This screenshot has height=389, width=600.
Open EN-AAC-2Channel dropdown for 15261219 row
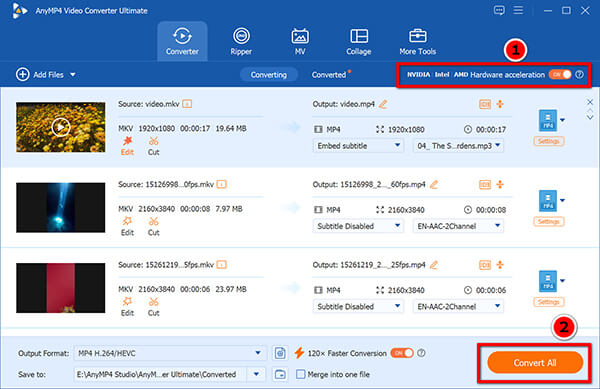[x=458, y=306]
